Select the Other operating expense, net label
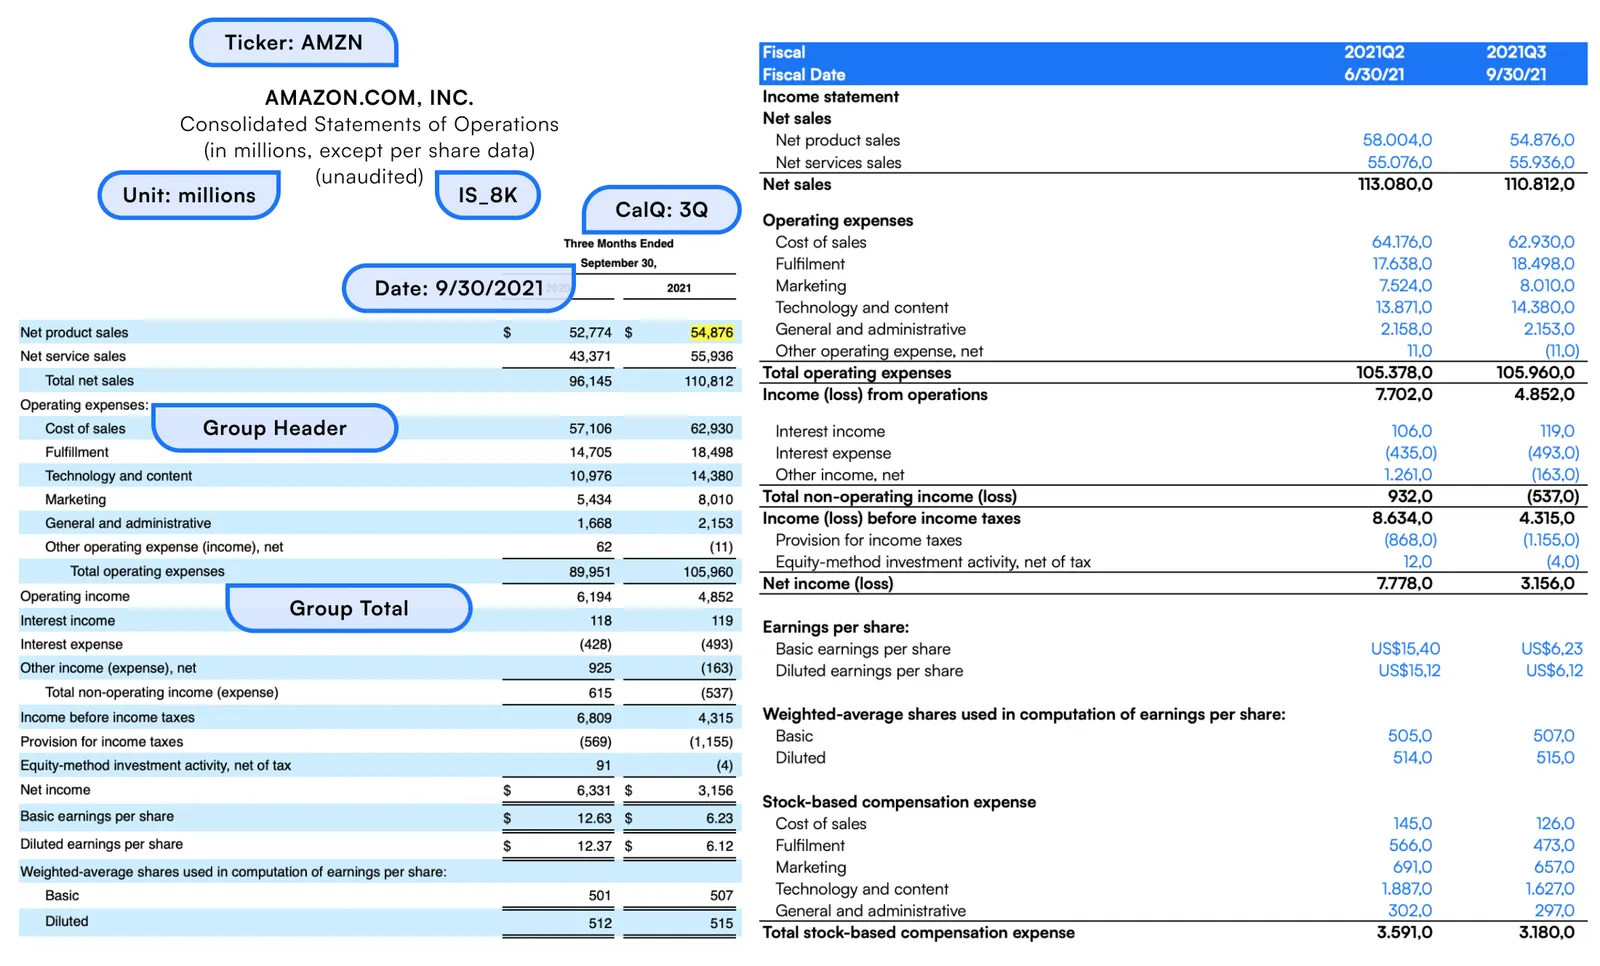This screenshot has width=1600, height=966. coord(879,351)
